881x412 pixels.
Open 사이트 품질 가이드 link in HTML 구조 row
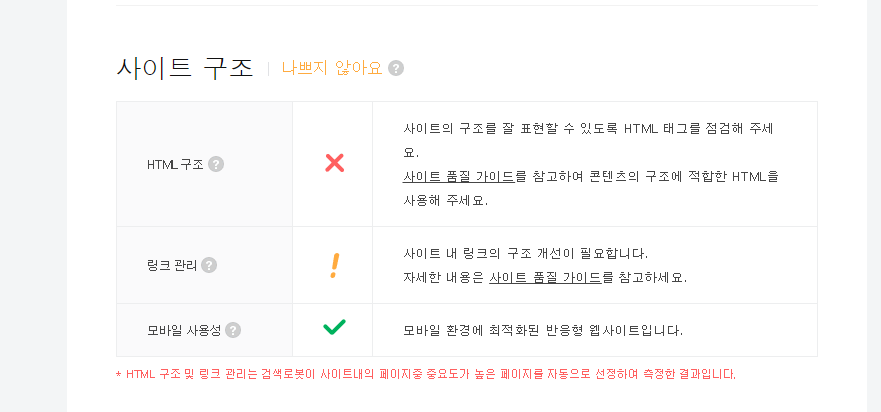tap(458, 177)
